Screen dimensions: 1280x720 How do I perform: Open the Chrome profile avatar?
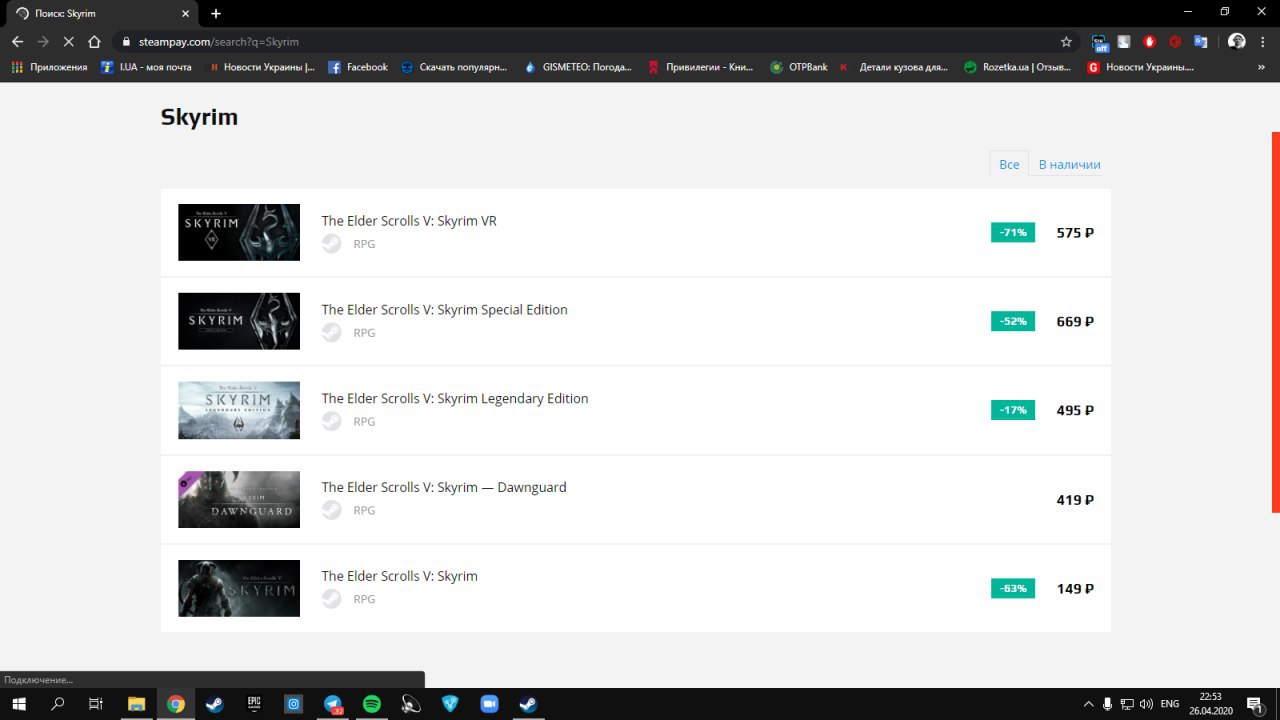(1237, 42)
